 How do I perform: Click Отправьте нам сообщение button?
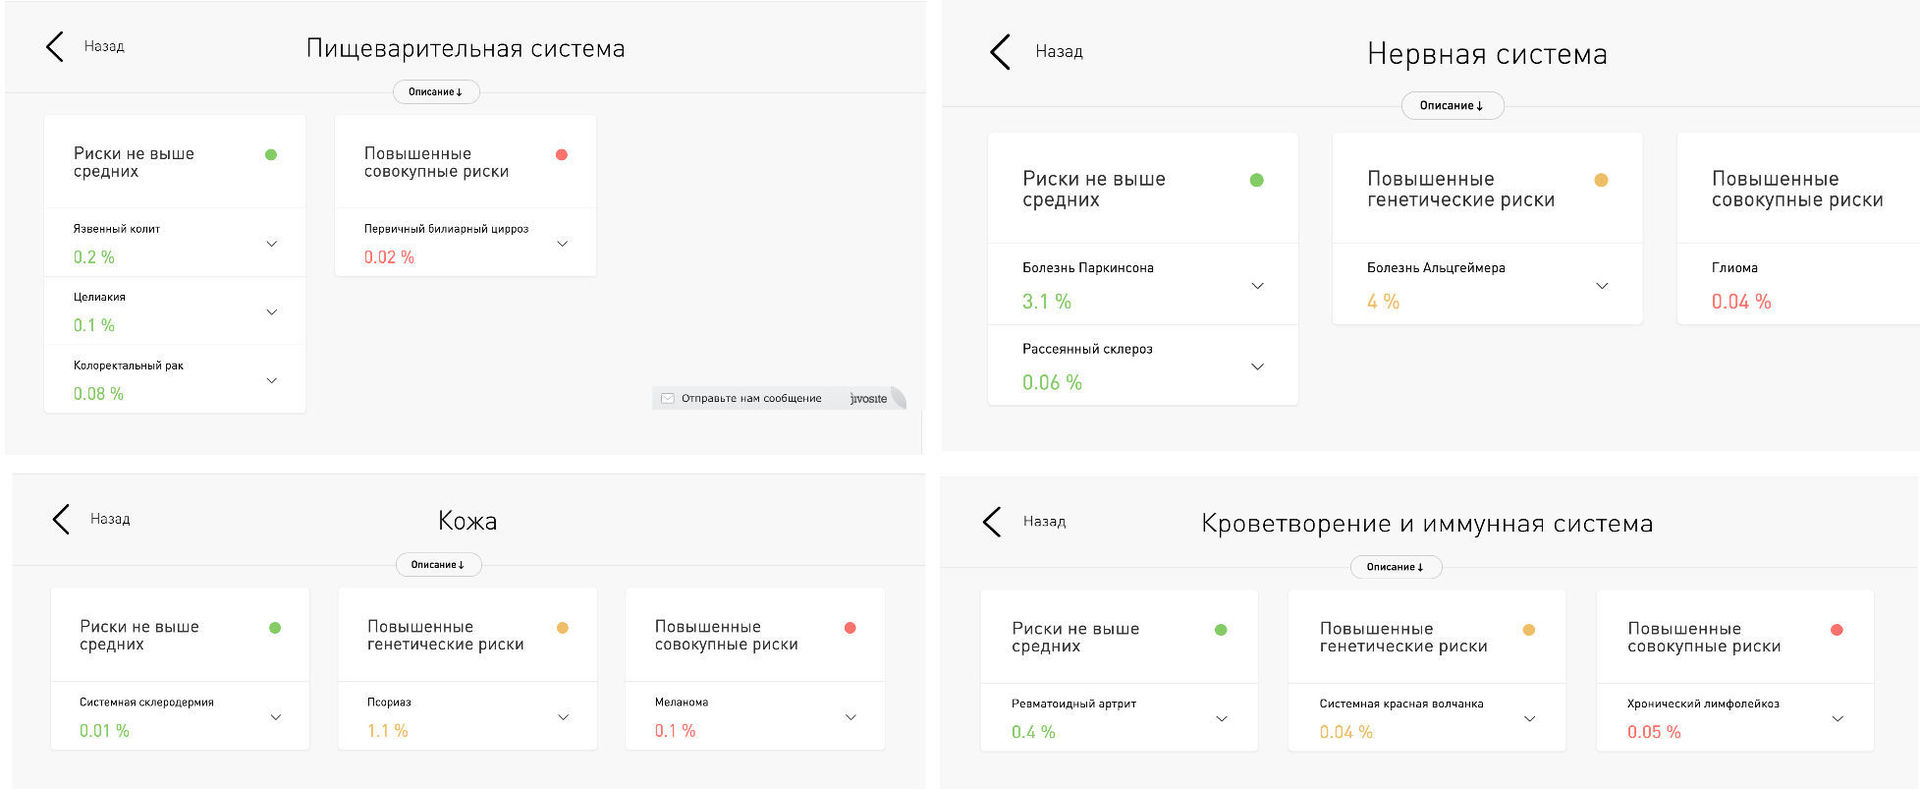point(751,398)
